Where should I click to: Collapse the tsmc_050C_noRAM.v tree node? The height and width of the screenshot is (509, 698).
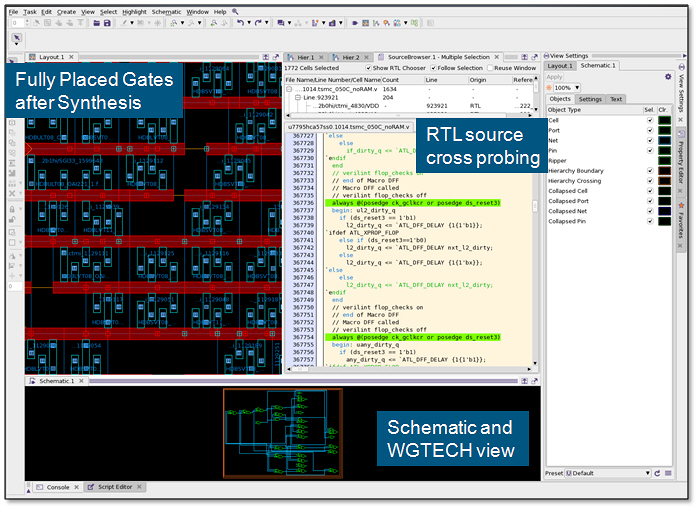click(x=289, y=89)
